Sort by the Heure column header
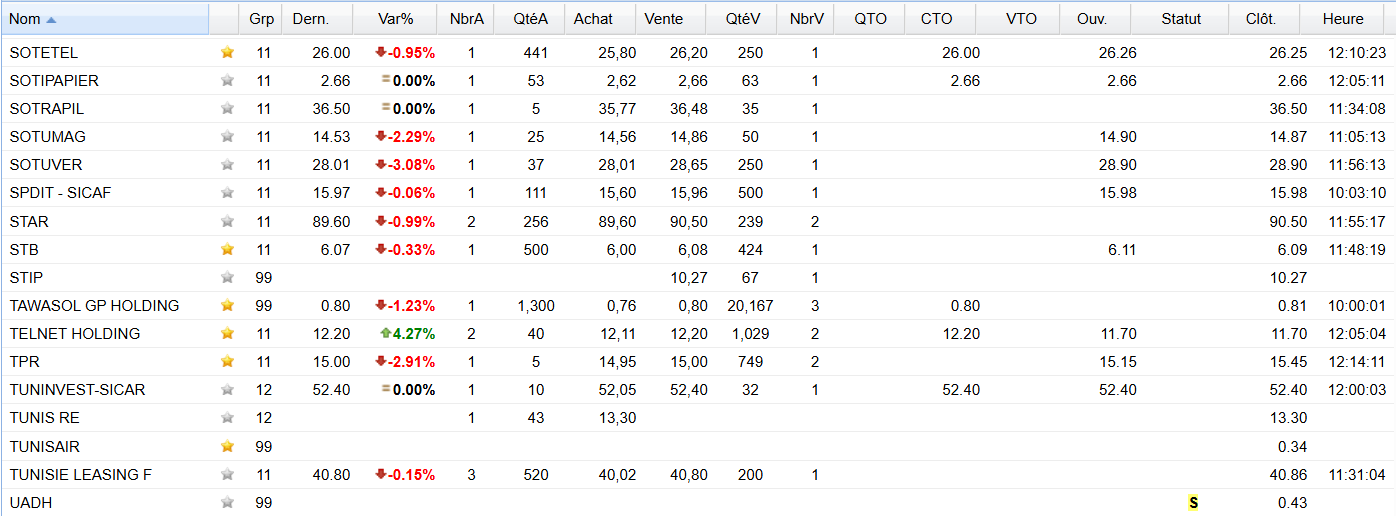1396x516 pixels. coord(1343,19)
